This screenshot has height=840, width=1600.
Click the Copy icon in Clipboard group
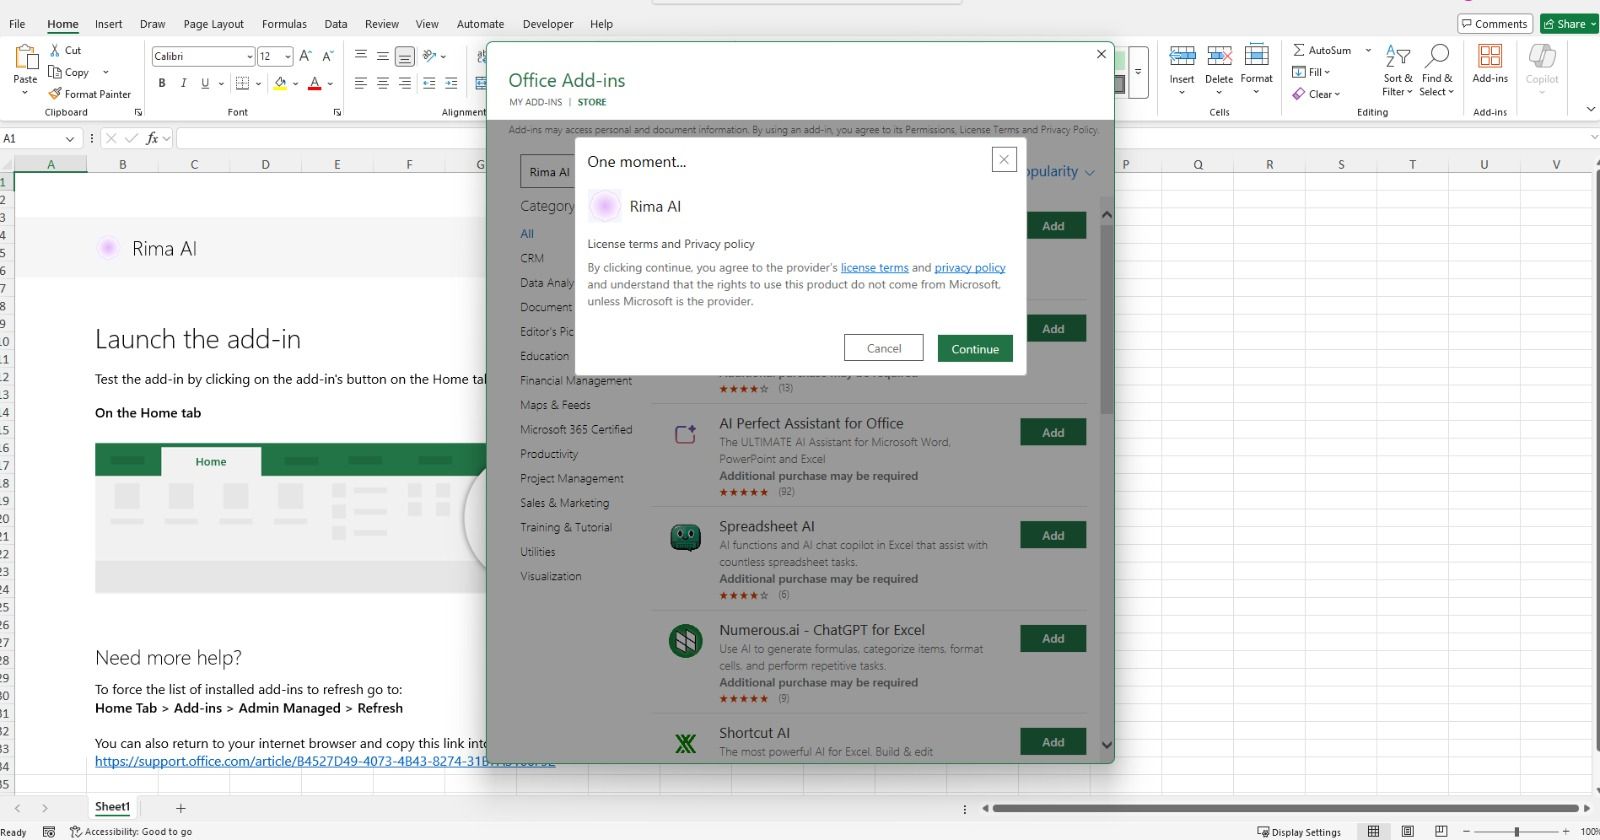56,72
